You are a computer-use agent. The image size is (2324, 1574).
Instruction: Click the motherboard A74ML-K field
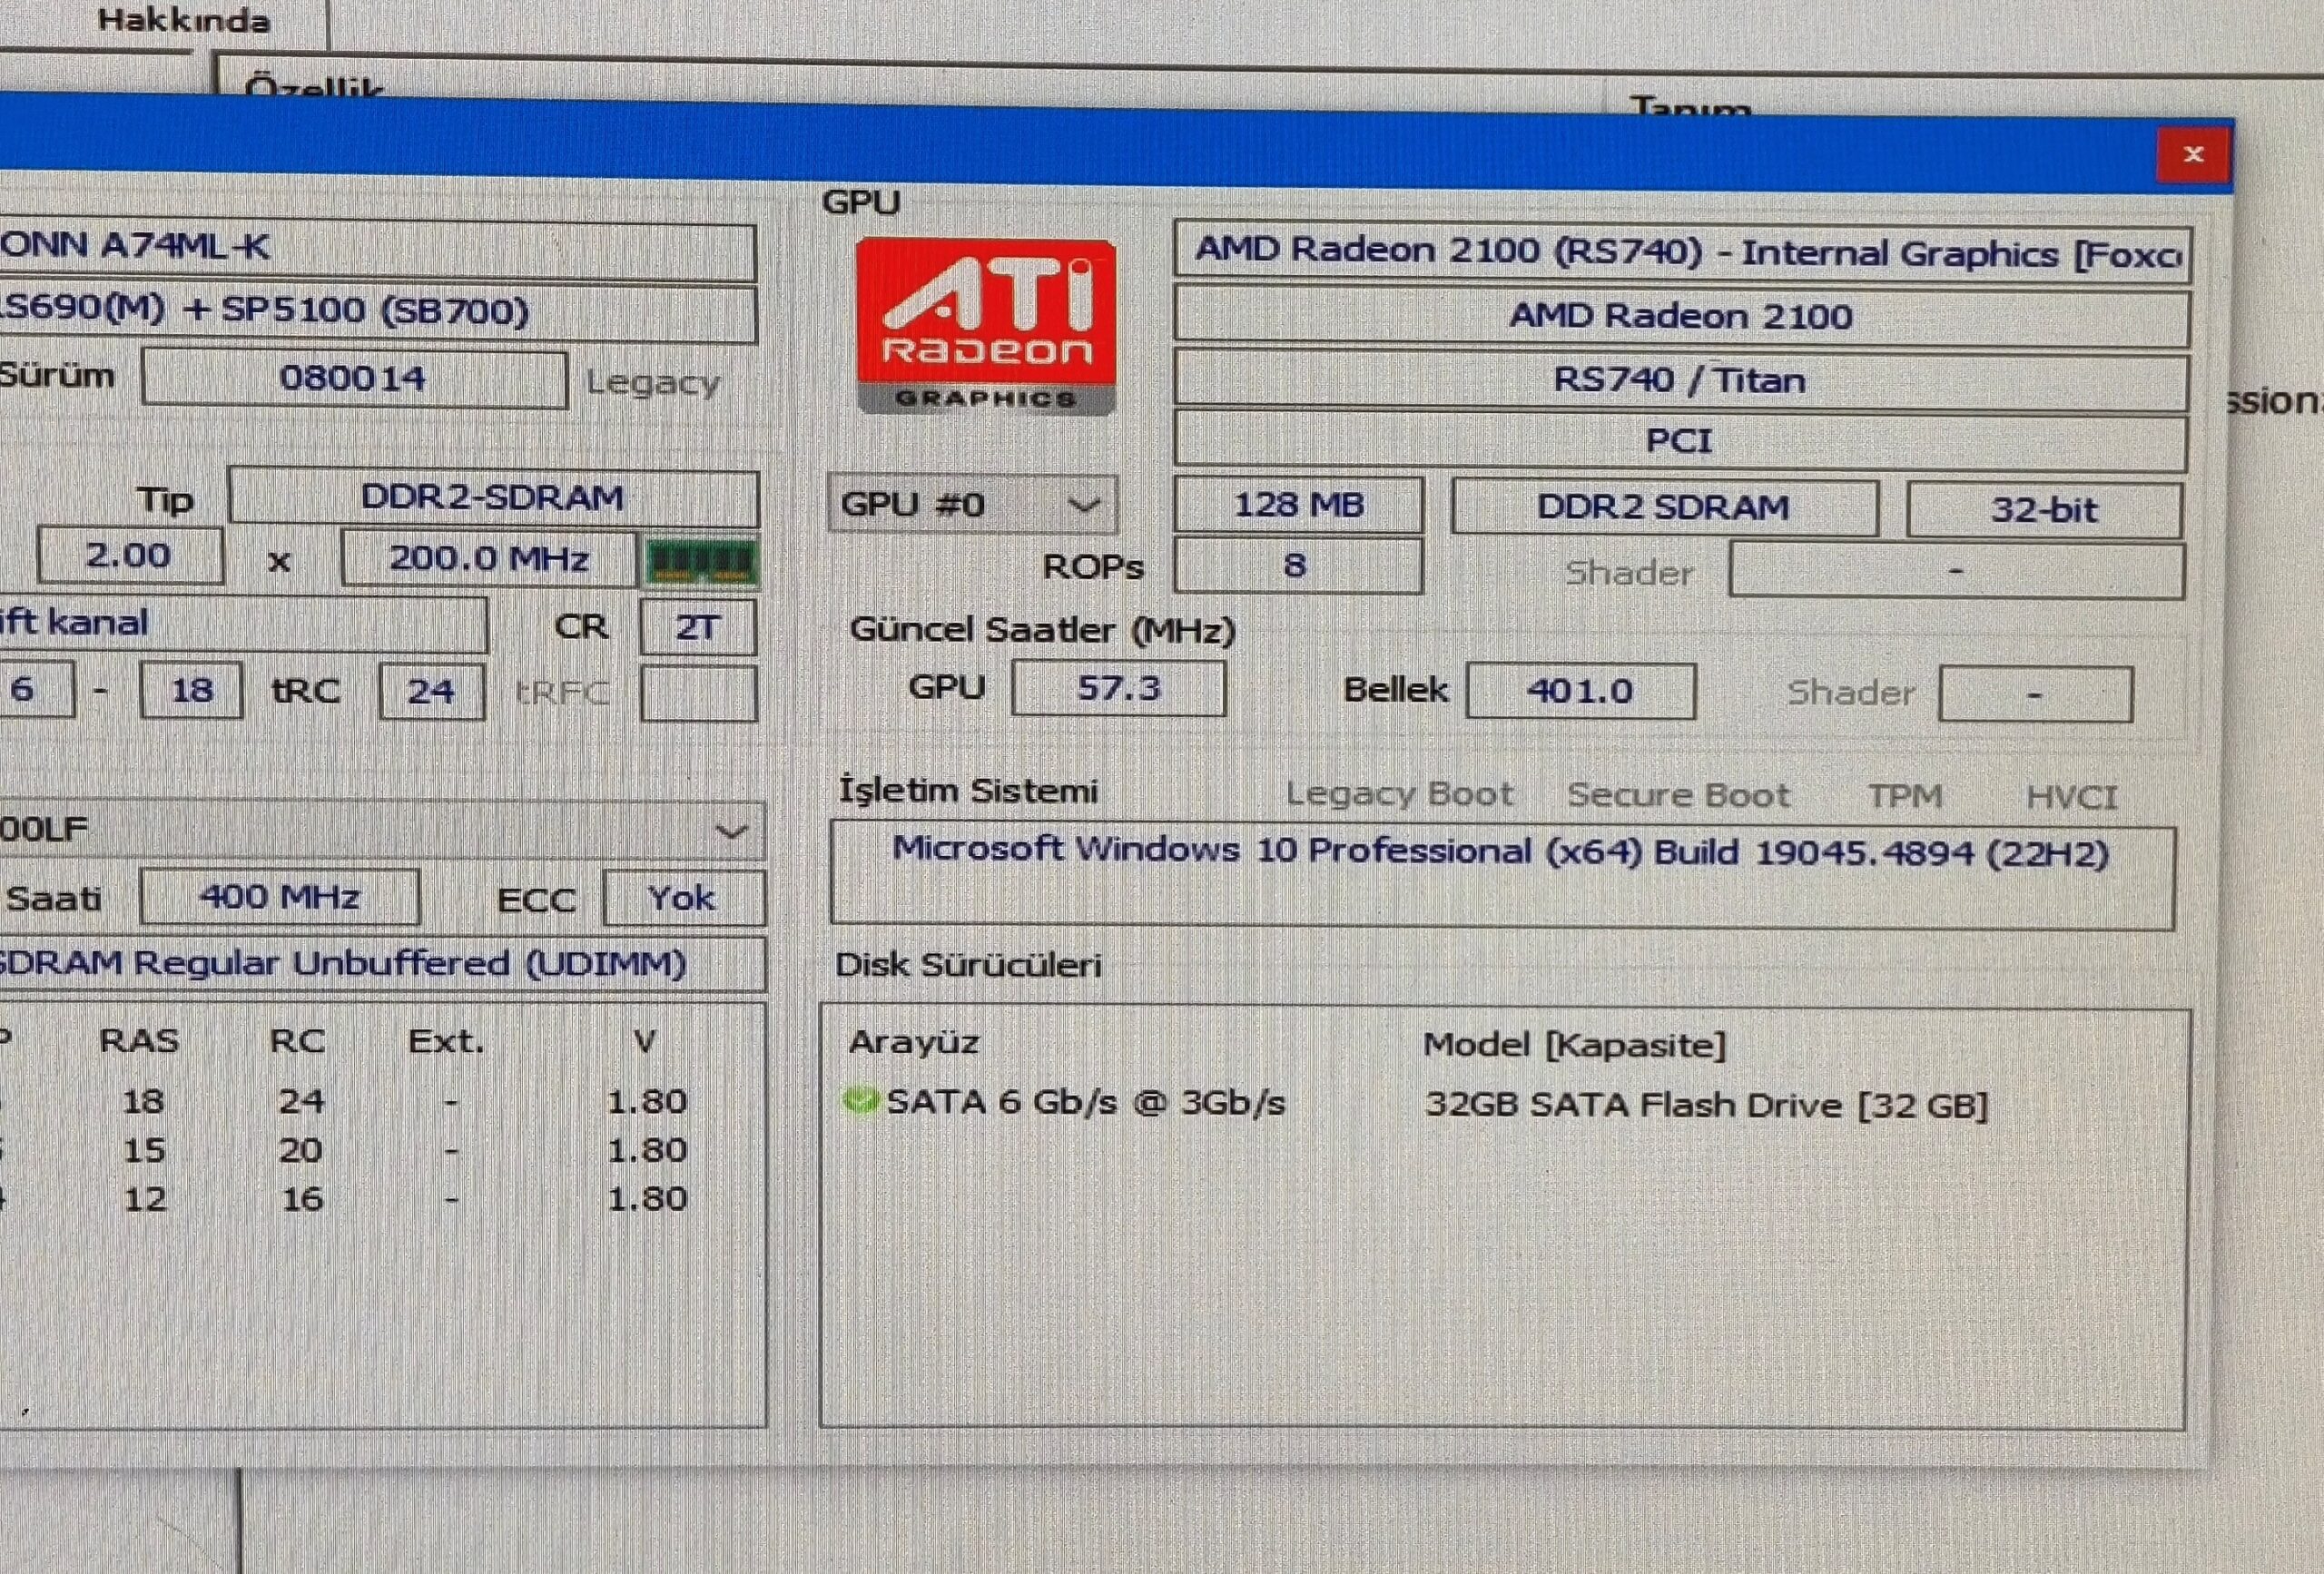tap(377, 249)
